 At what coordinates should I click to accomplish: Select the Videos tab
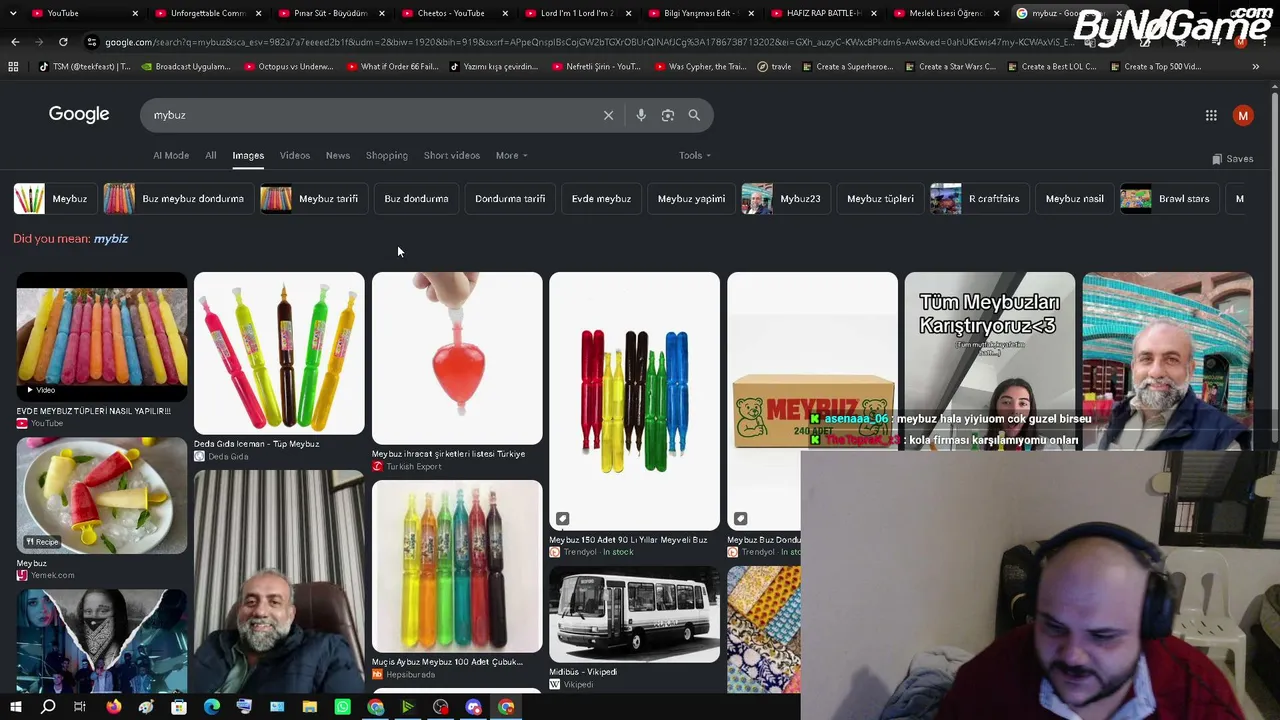(x=295, y=155)
